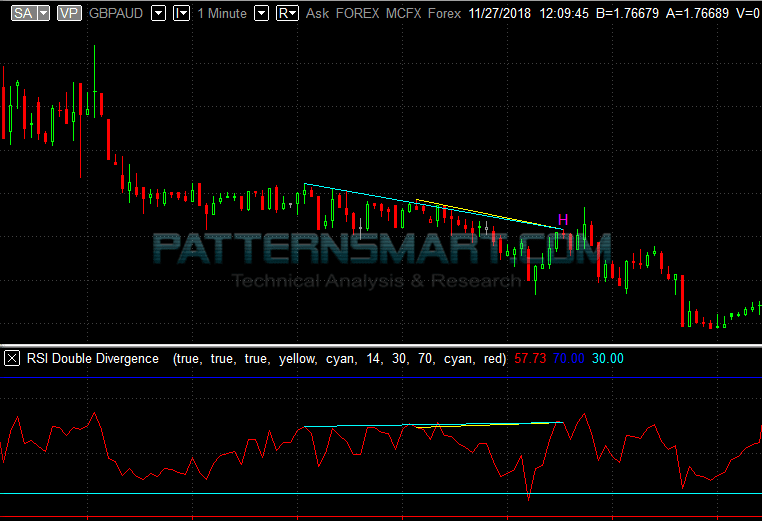Click the bid value B=1.76679

(627, 13)
